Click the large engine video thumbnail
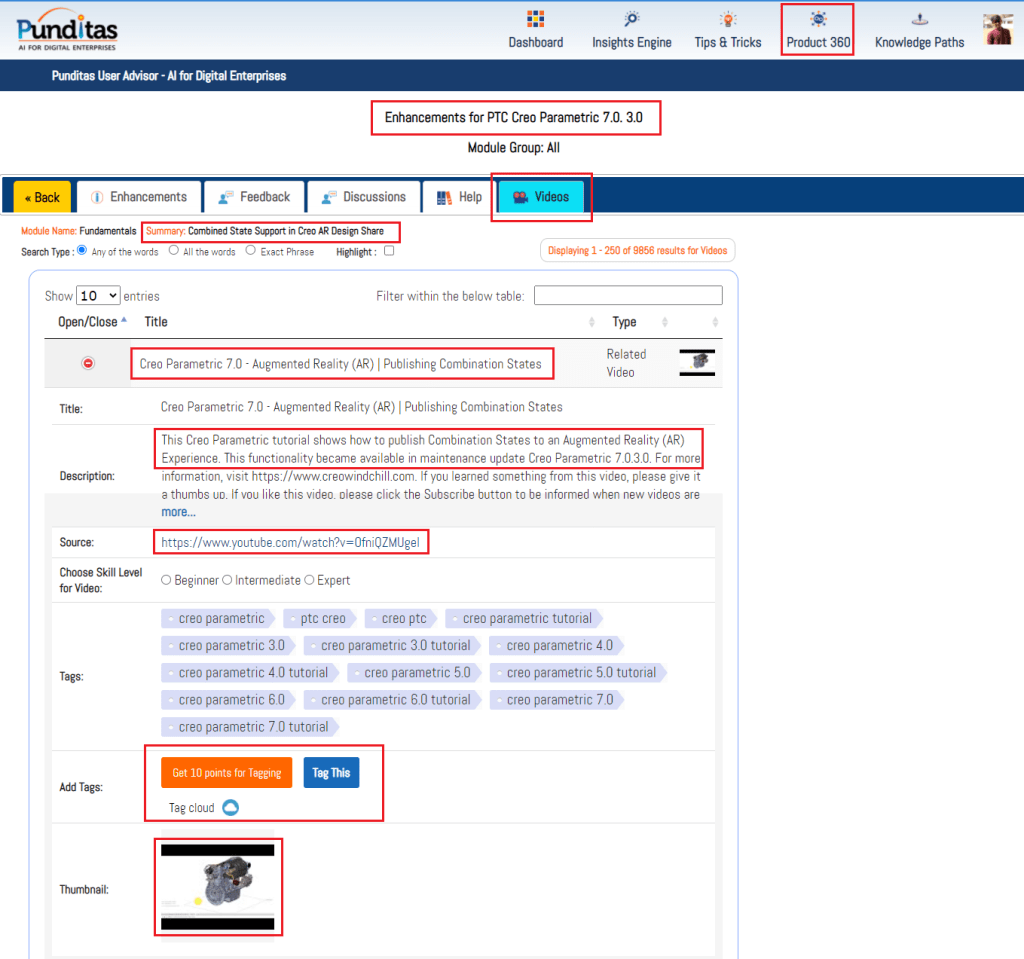1024x959 pixels. tap(218, 887)
